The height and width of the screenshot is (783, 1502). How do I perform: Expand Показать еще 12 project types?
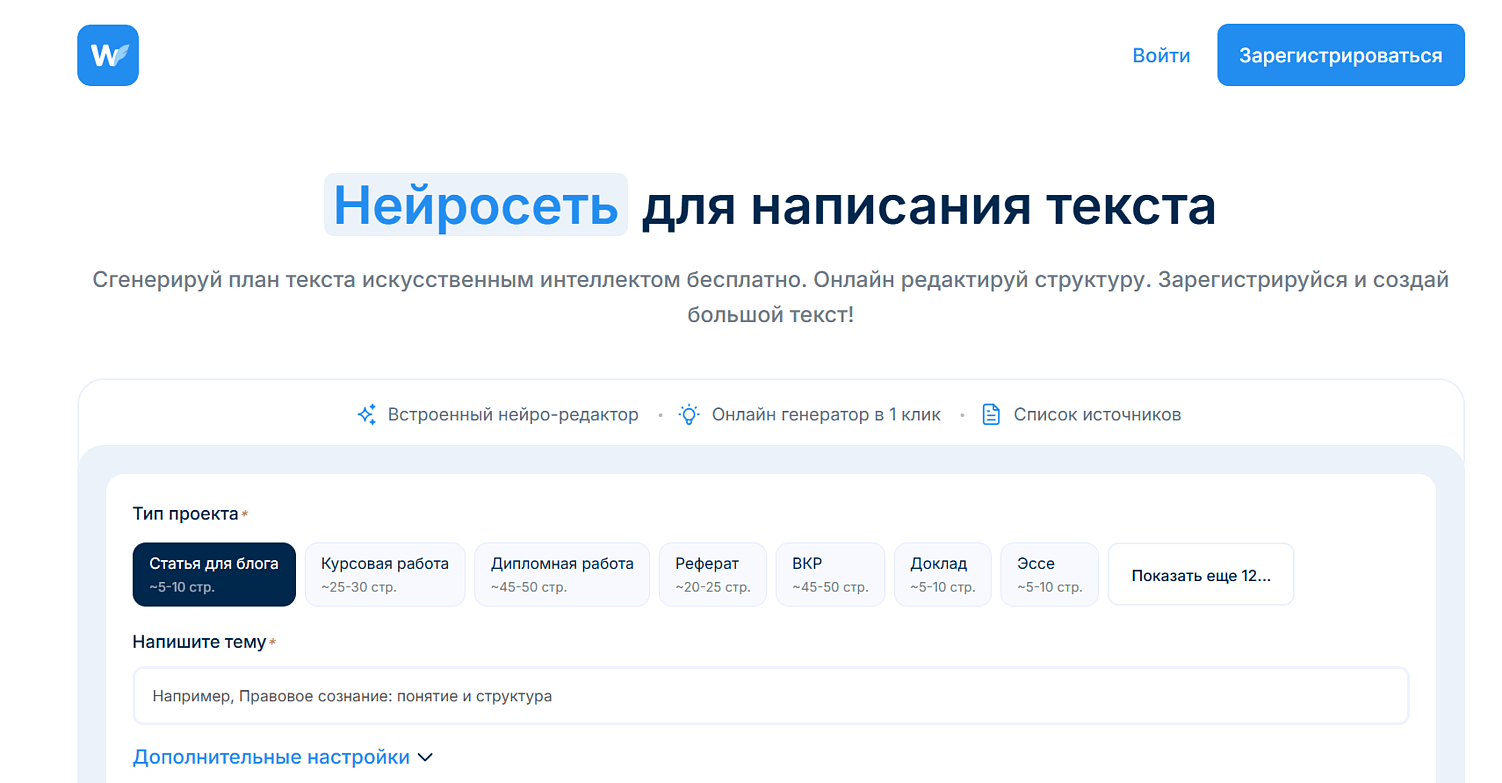point(1201,575)
